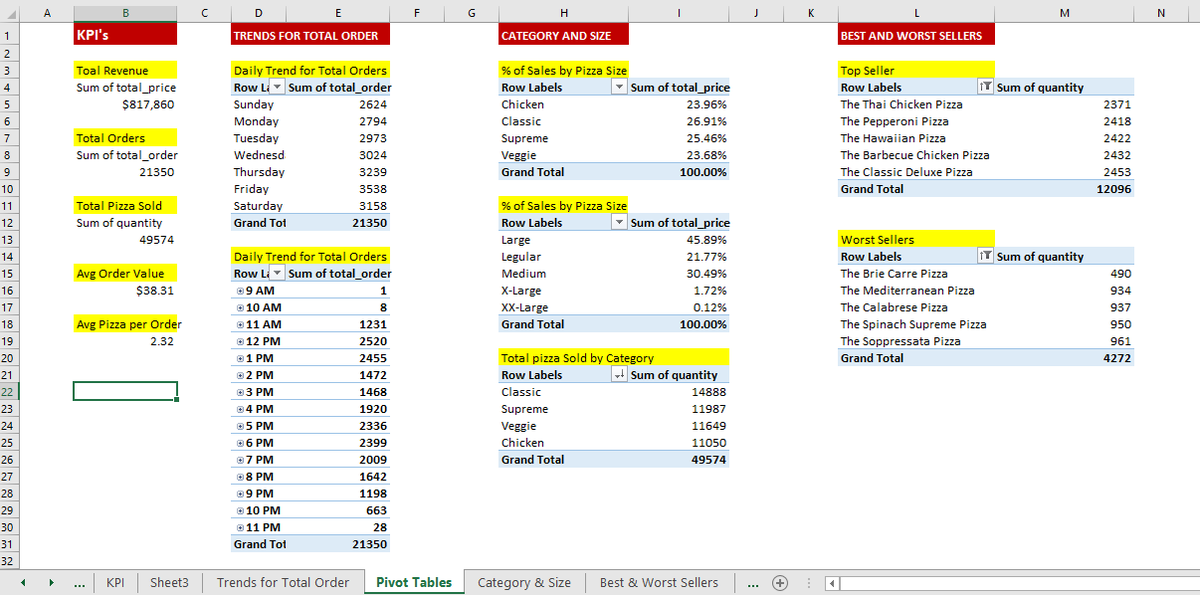Expand the 10 PM row group

tap(239, 510)
